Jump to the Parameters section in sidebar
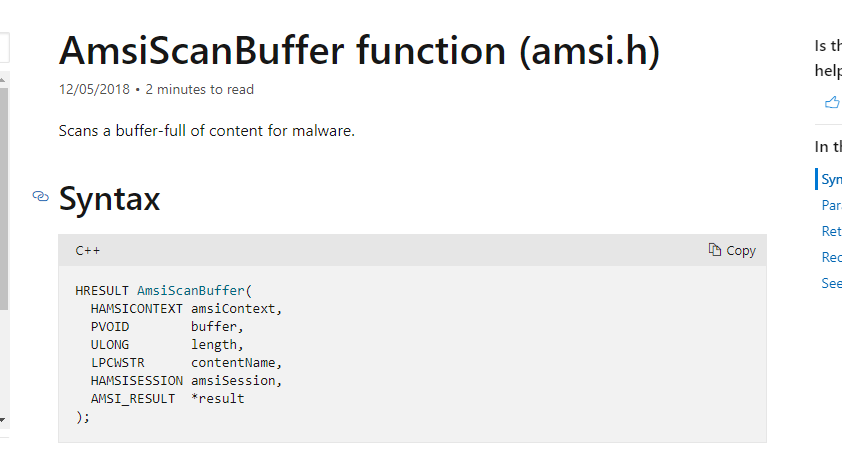Screen dimensions: 842x463 tap(831, 205)
